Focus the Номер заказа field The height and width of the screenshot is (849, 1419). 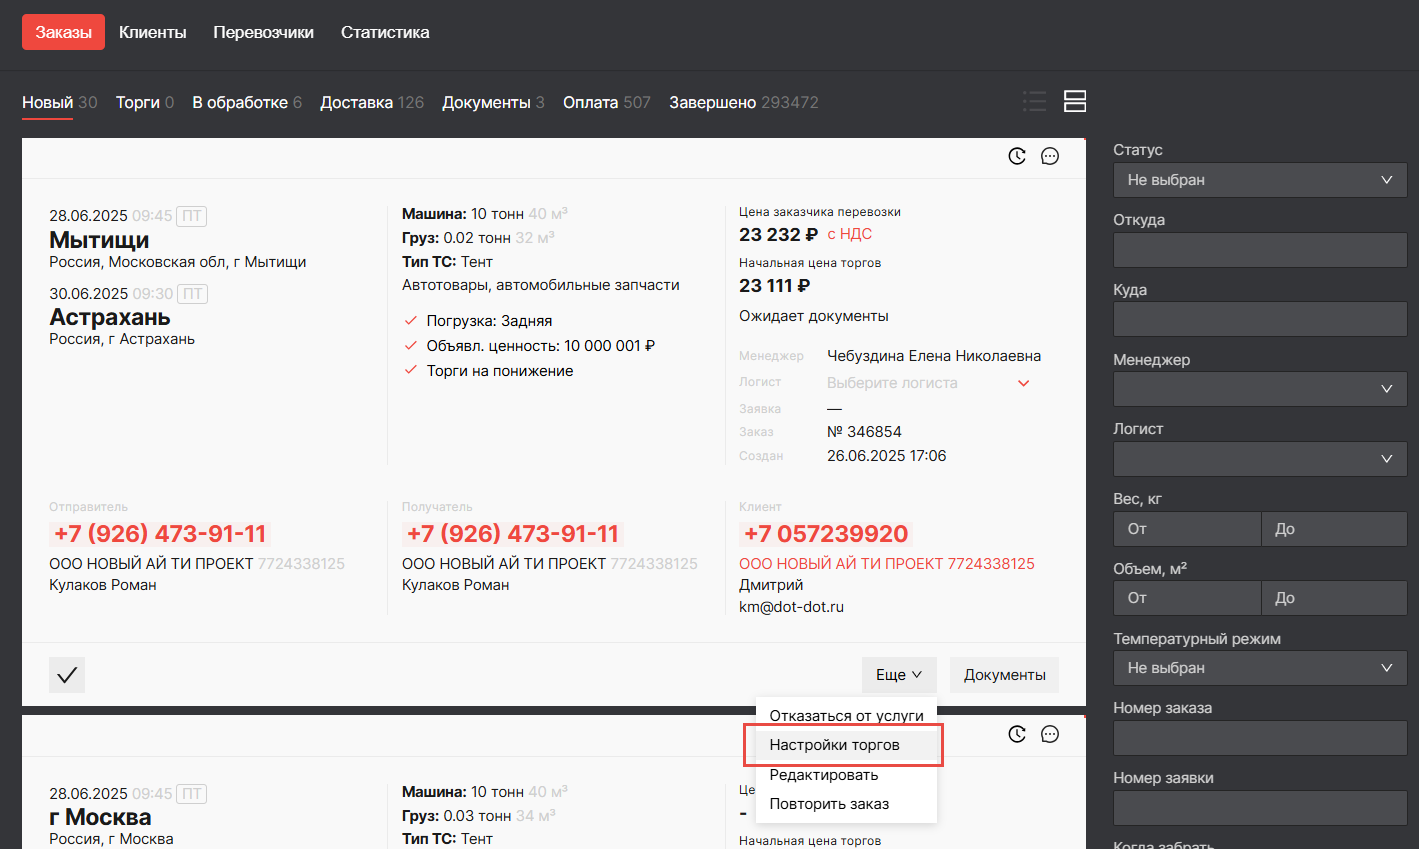[x=1260, y=738]
